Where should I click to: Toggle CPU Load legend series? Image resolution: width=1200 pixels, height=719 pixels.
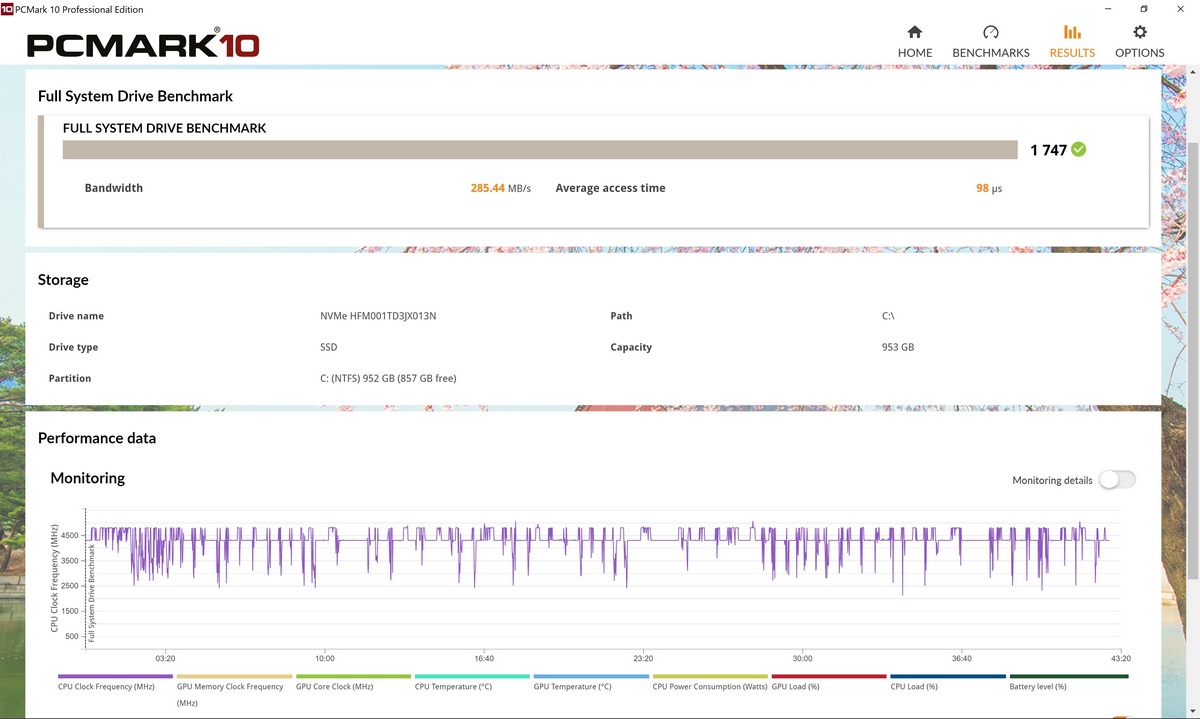pyautogui.click(x=914, y=687)
